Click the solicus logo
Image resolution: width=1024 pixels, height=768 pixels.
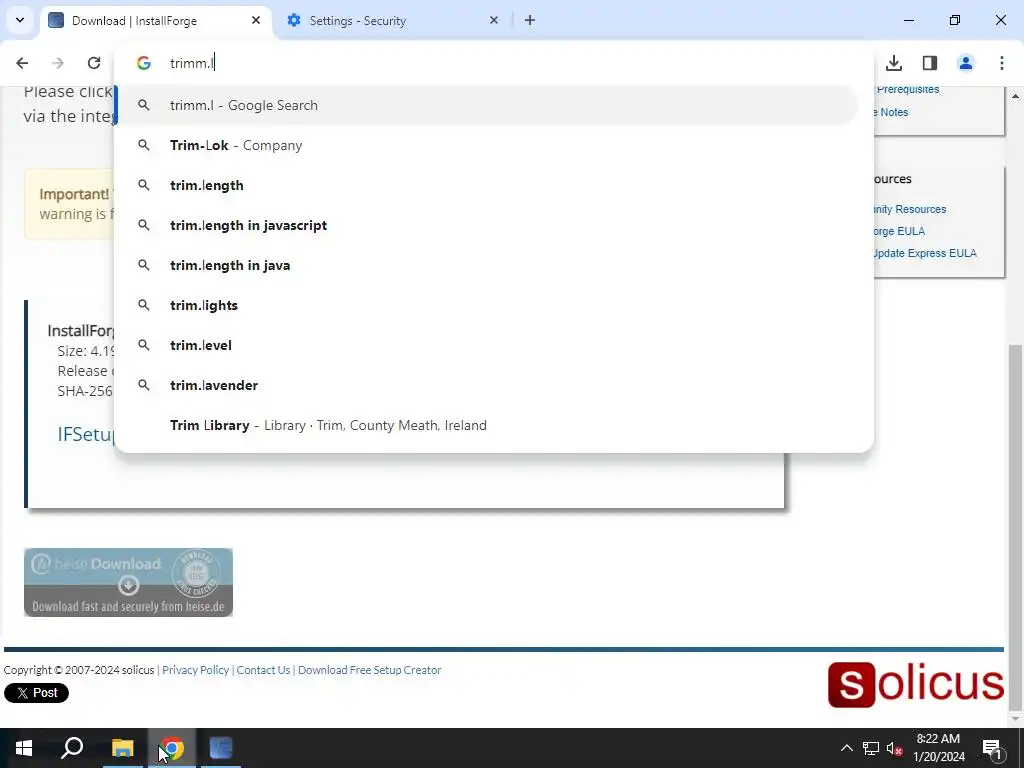coord(916,684)
